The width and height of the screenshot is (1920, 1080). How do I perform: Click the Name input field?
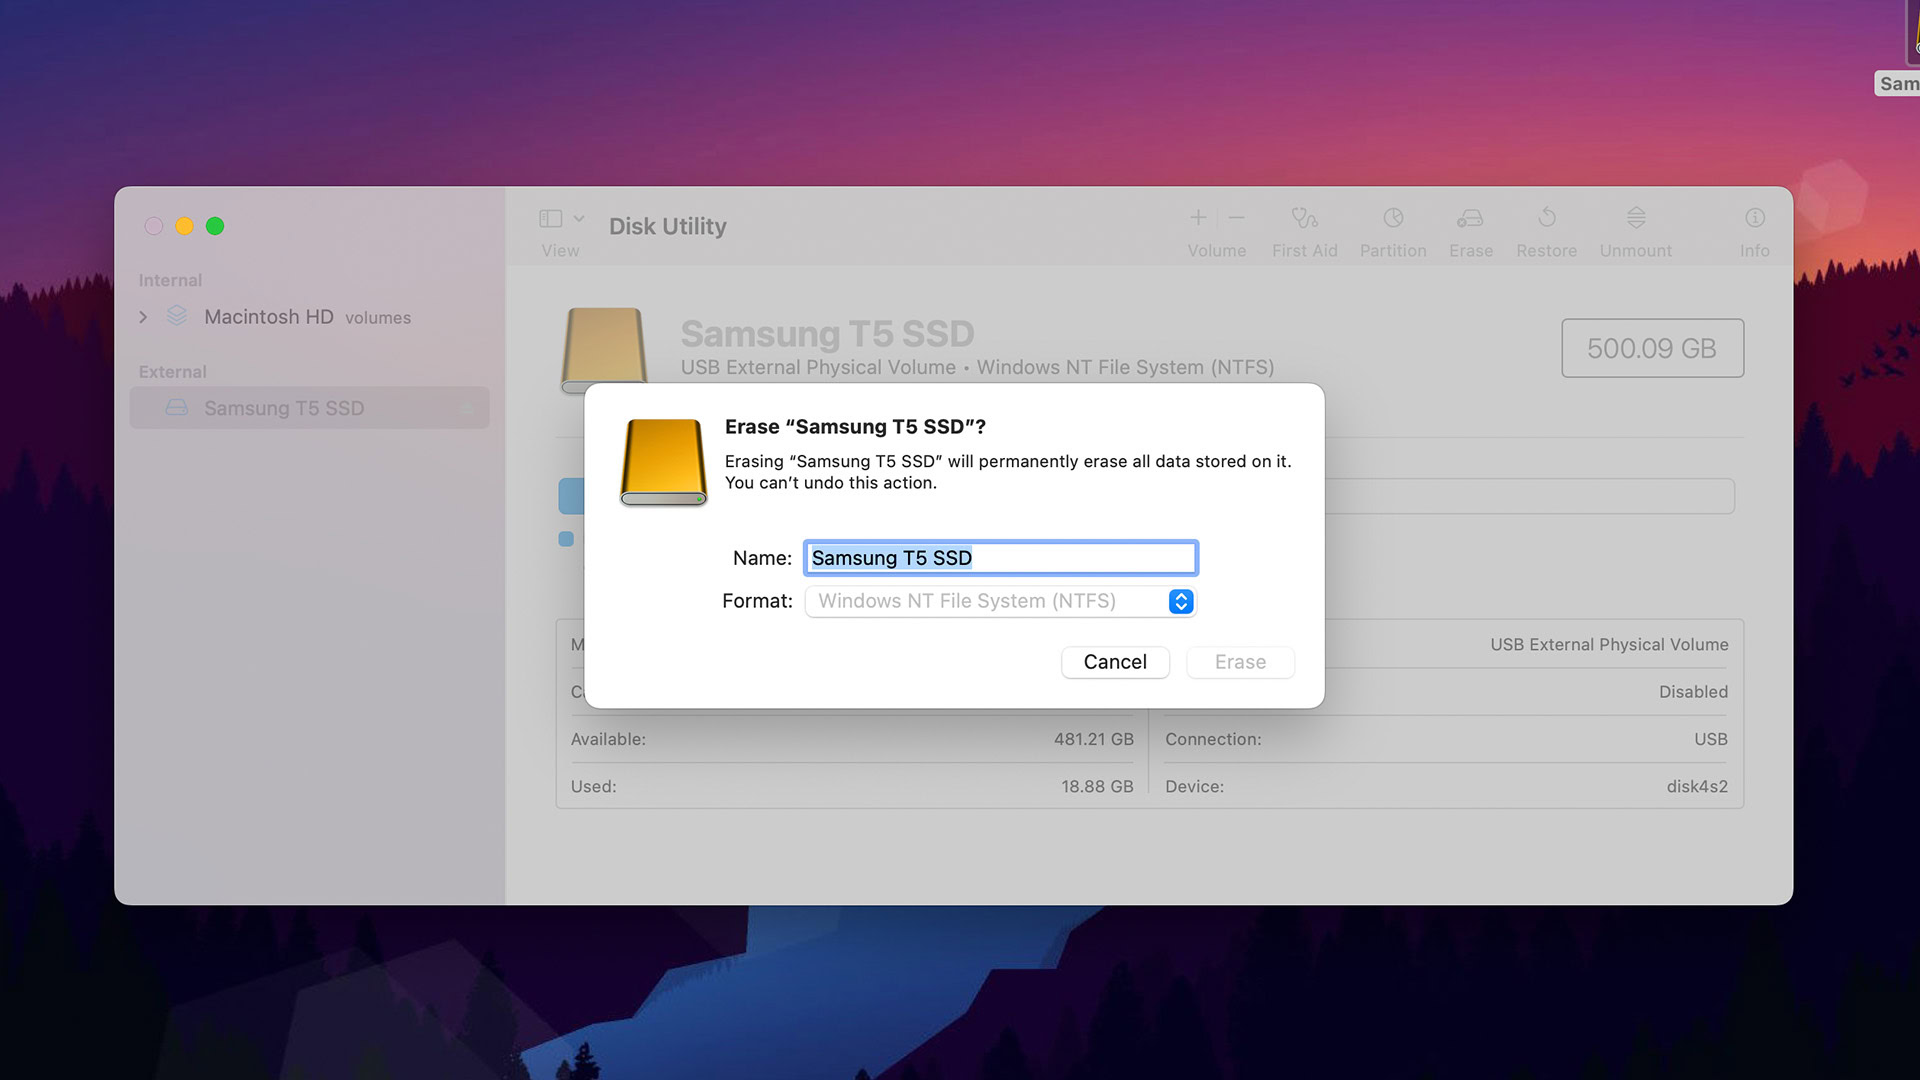tap(1000, 556)
